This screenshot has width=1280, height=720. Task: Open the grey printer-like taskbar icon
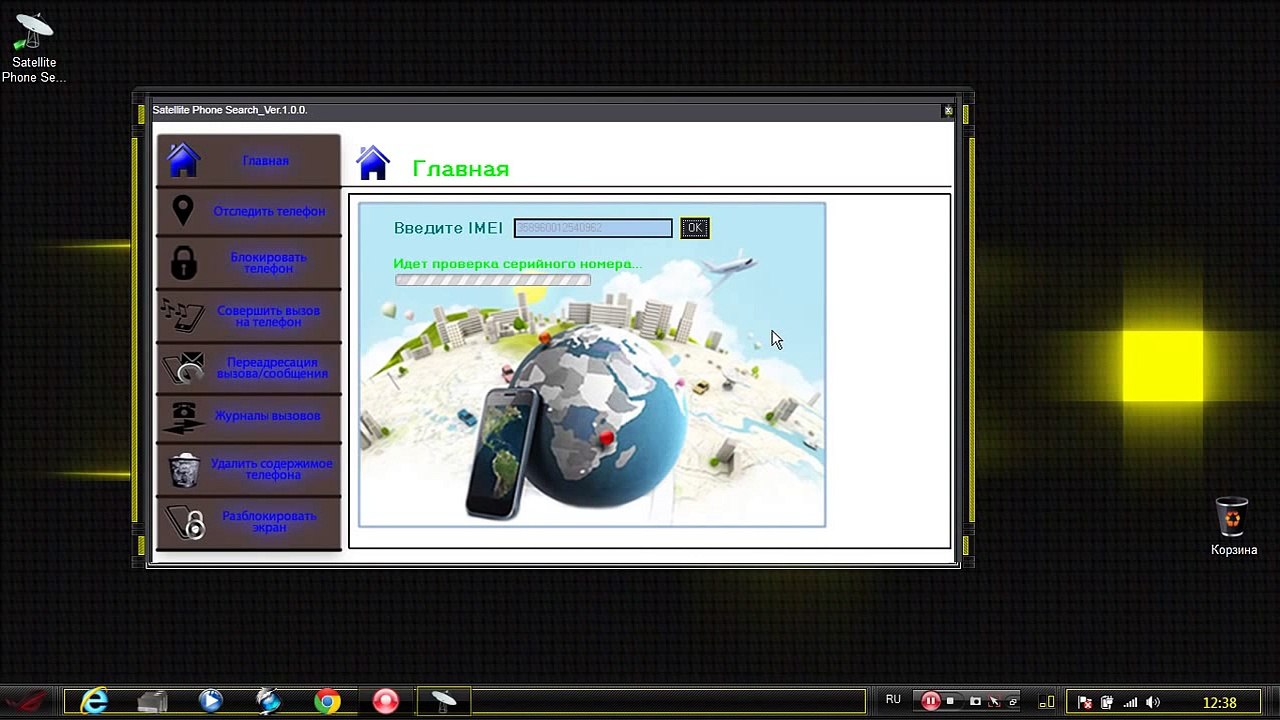[152, 701]
